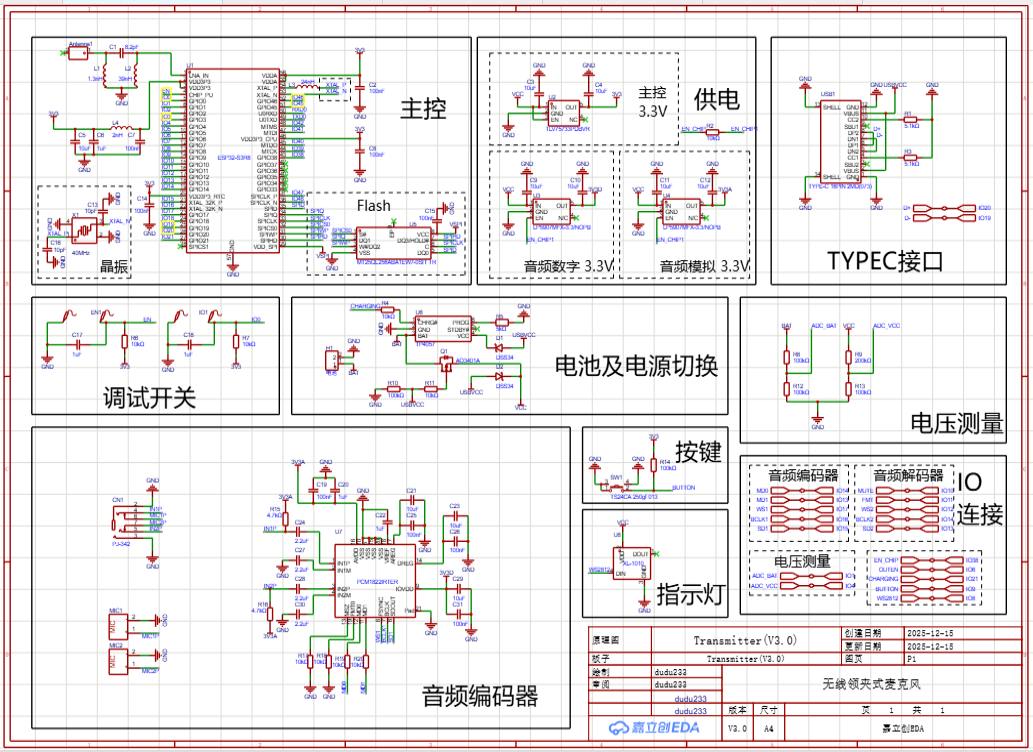1033x752 pixels.
Task: Click the MIC1 microphone connector symbol
Action: 116,625
